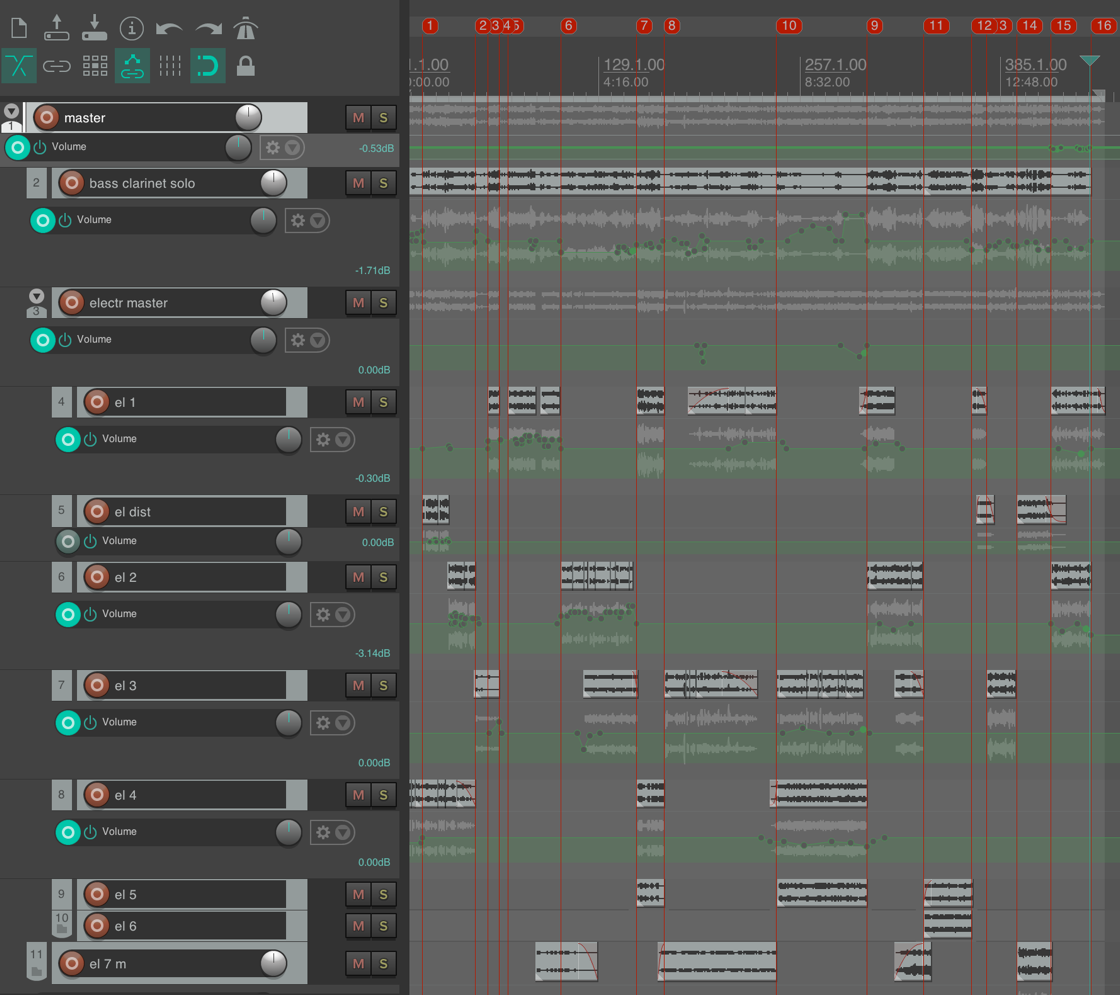Collapse the electr master folder arrow
1120x995 pixels.
pyautogui.click(x=36, y=296)
